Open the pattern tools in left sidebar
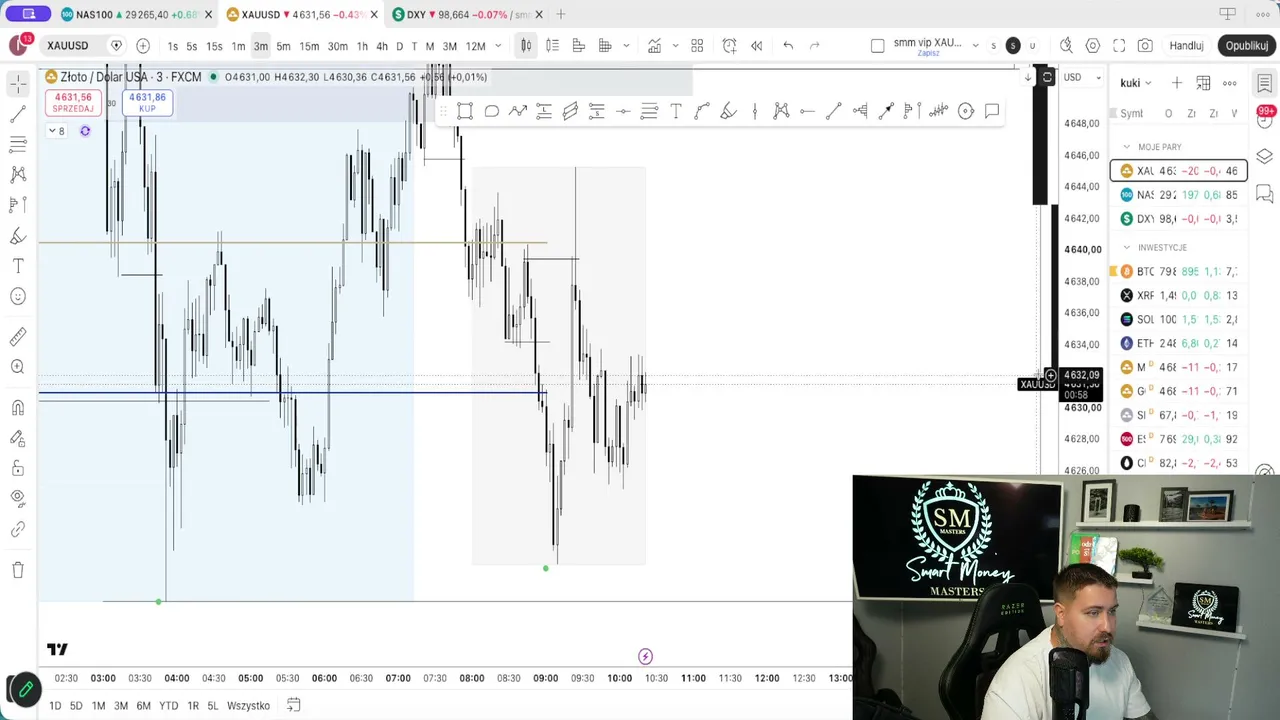Screen dimensions: 1280x720 (x=18, y=175)
